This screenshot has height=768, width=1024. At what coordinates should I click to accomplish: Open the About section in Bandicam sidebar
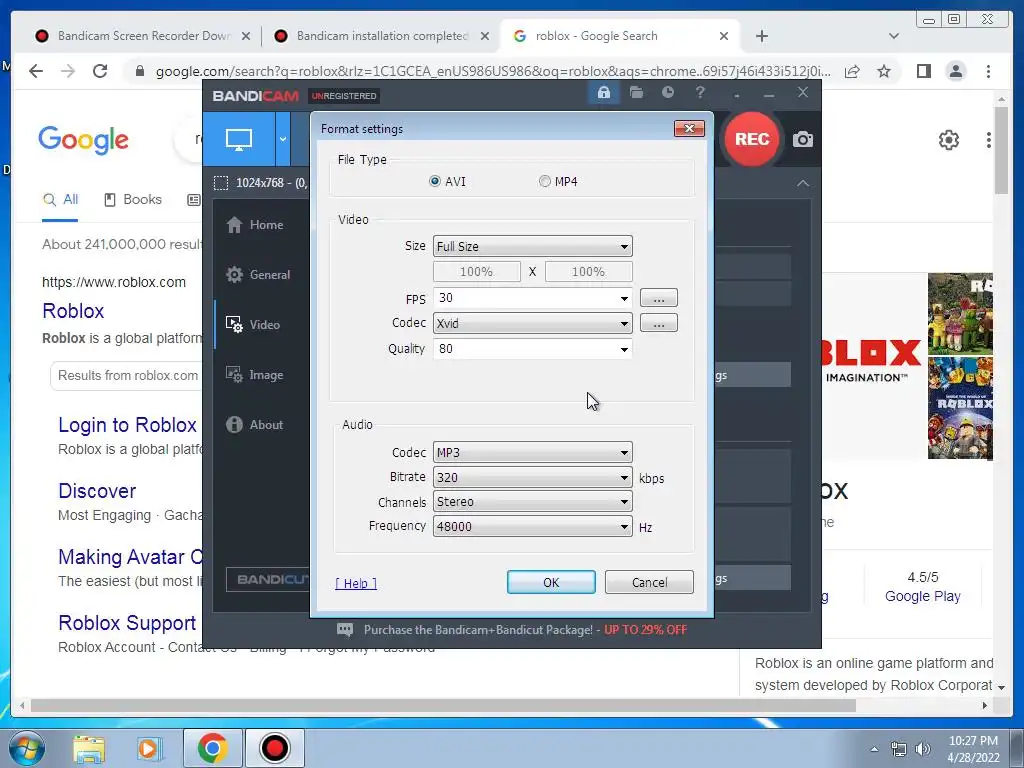[x=255, y=424]
